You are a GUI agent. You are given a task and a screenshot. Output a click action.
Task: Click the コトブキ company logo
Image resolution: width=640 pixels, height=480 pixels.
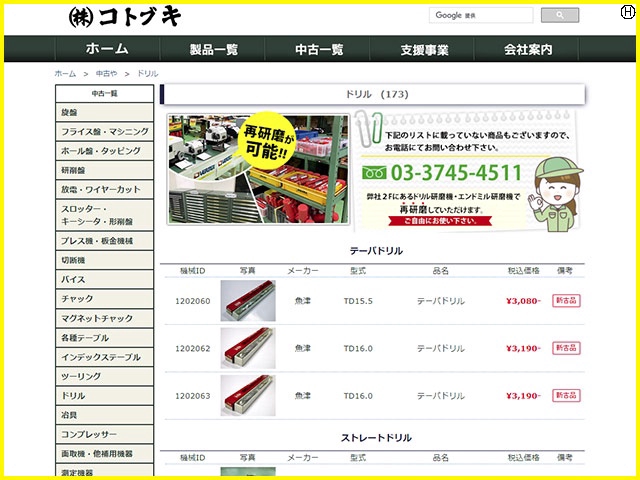tap(125, 16)
